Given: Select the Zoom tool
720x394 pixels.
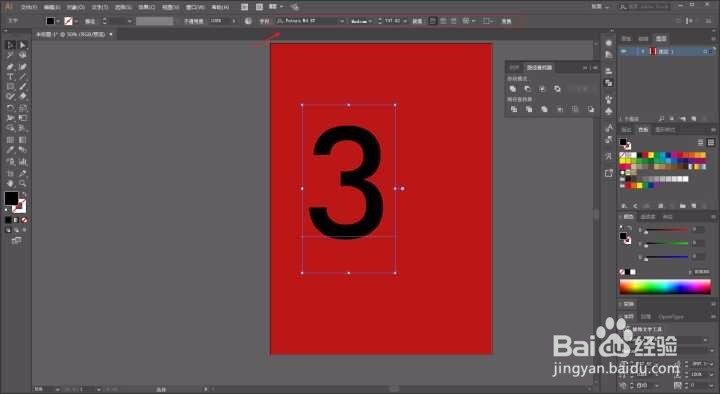Looking at the screenshot, I should [22, 183].
